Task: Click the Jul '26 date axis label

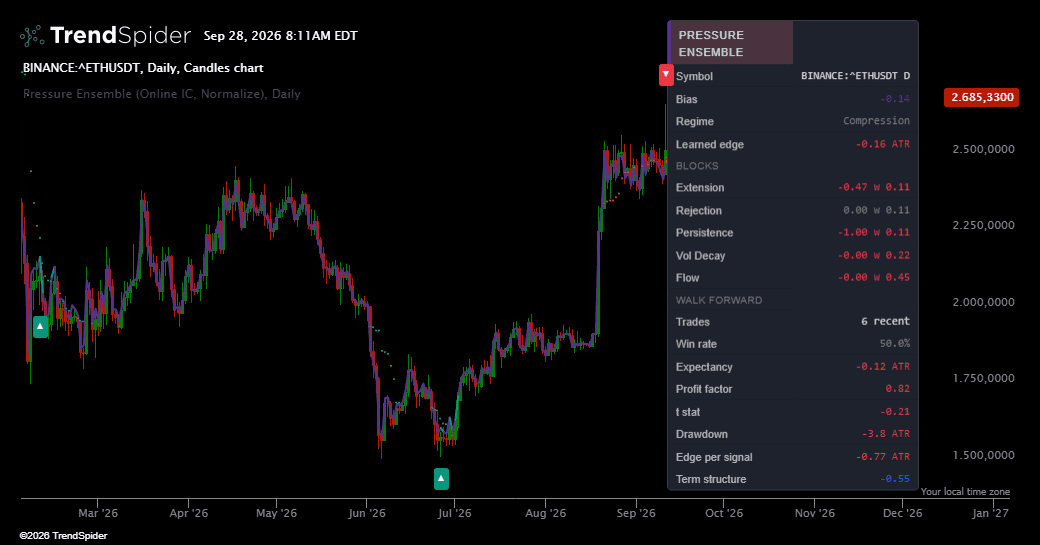Action: pos(454,513)
